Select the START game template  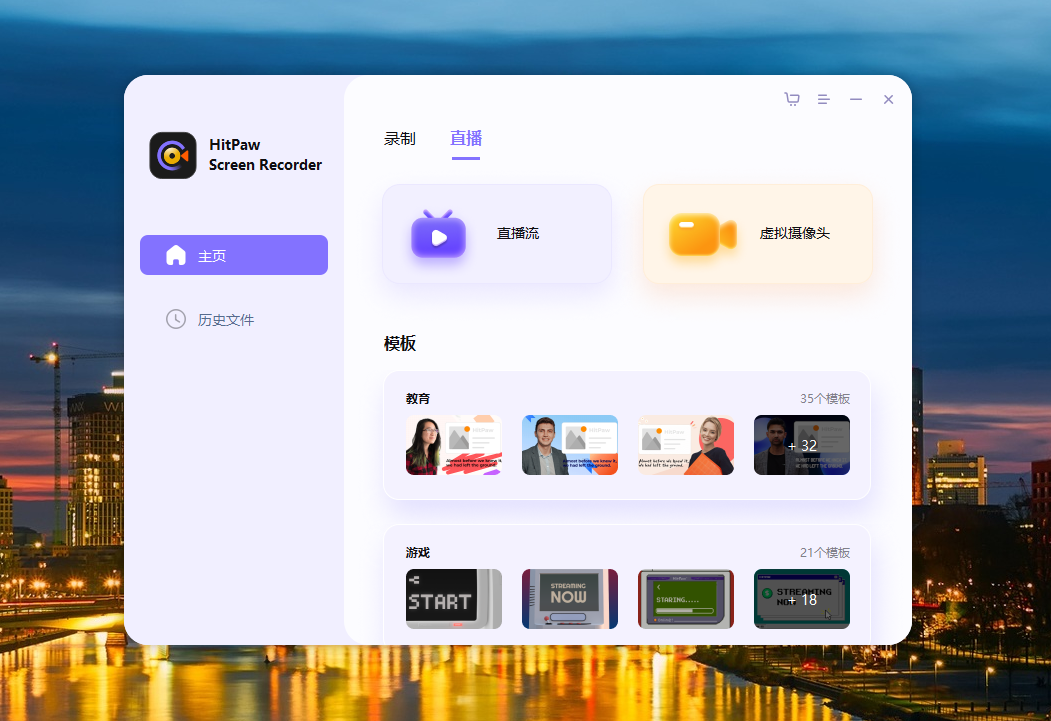point(454,599)
